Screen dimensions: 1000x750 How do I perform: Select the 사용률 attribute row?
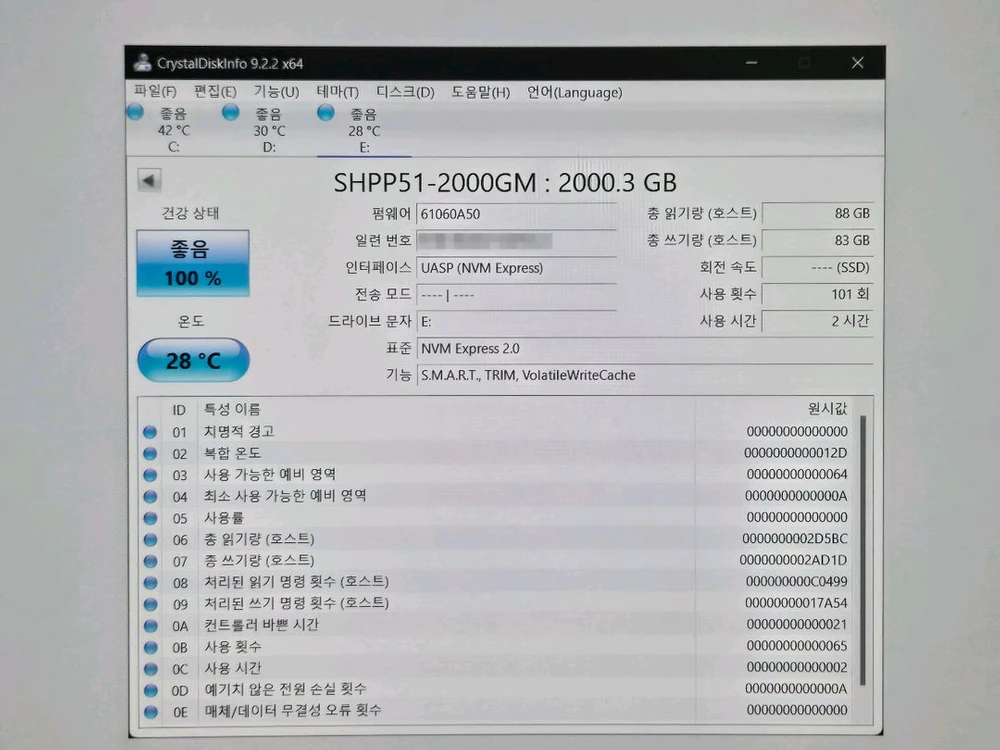(x=497, y=518)
